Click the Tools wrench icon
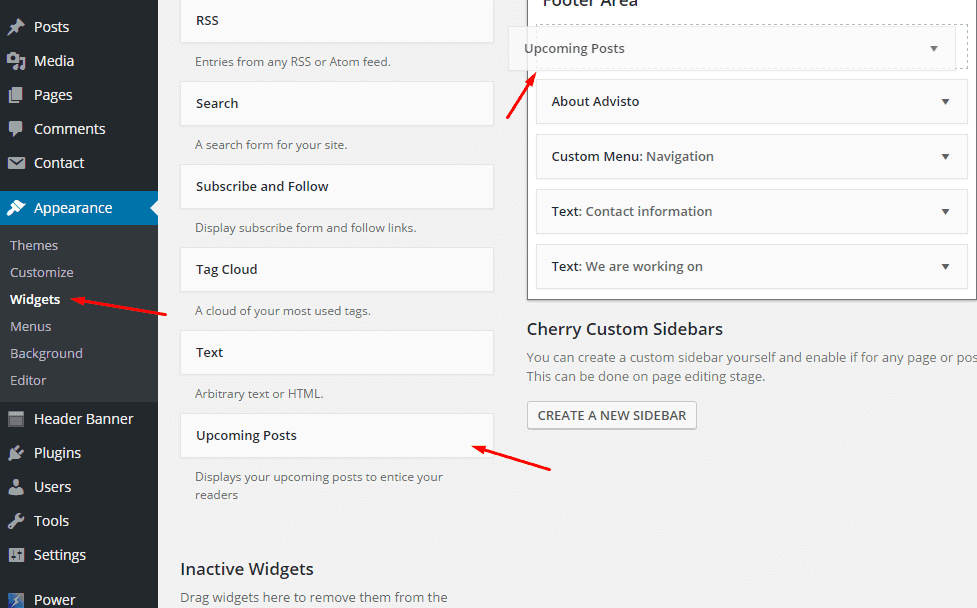Screen dimensions: 977x608 point(16,521)
